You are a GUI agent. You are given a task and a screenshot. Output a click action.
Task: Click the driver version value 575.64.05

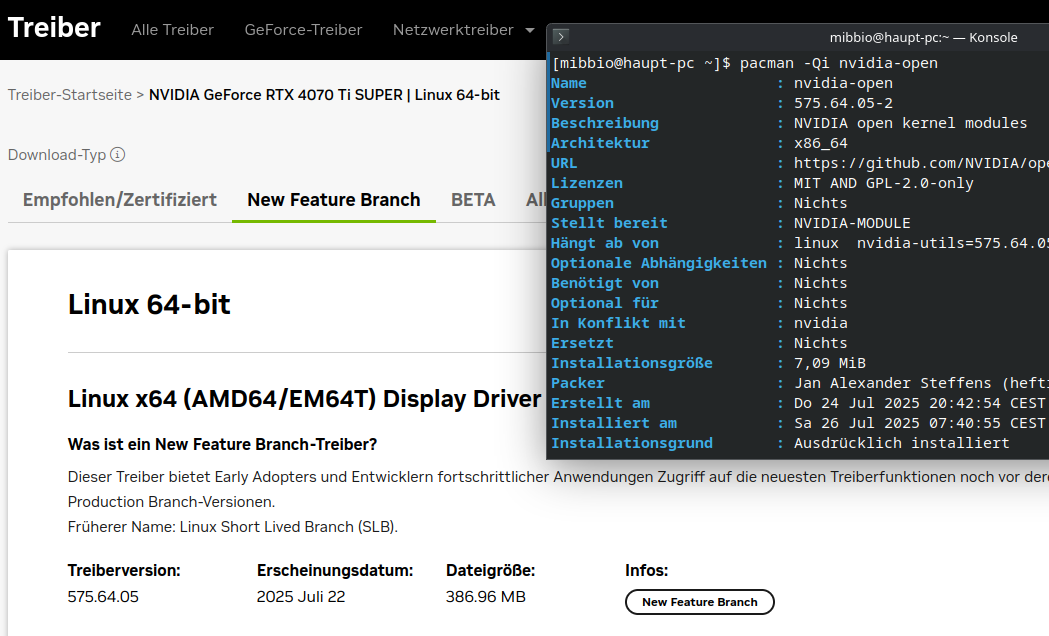click(103, 597)
